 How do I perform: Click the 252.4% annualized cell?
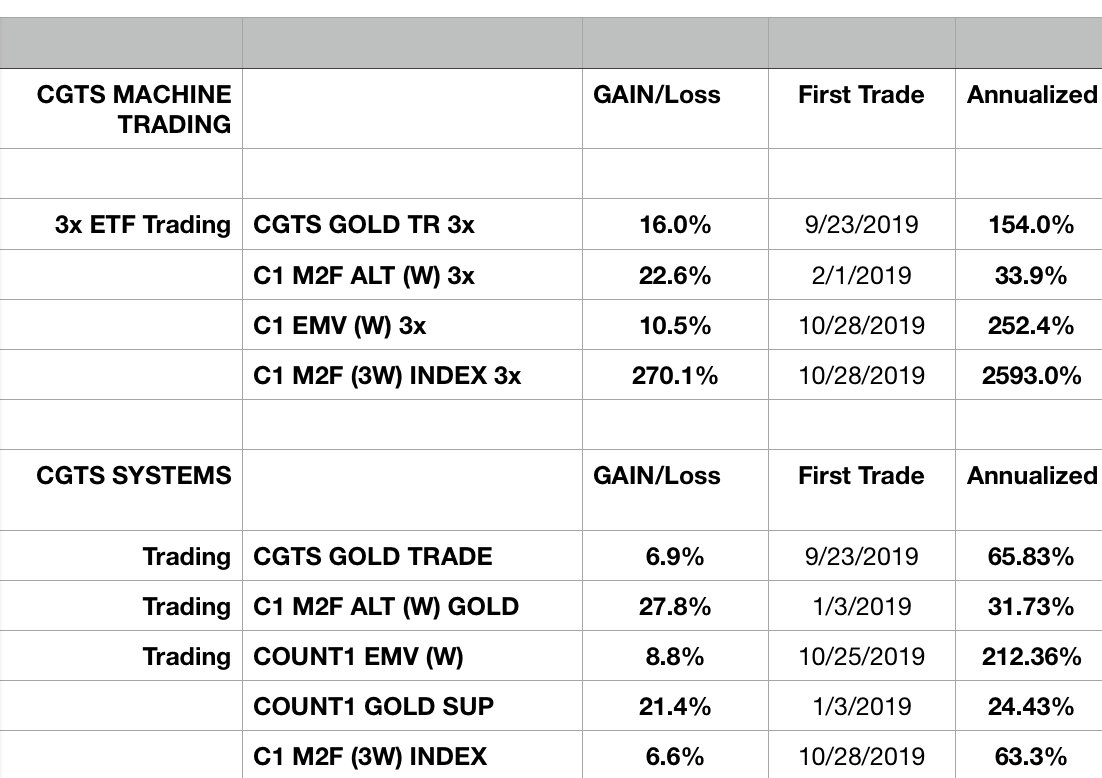[x=1031, y=325]
